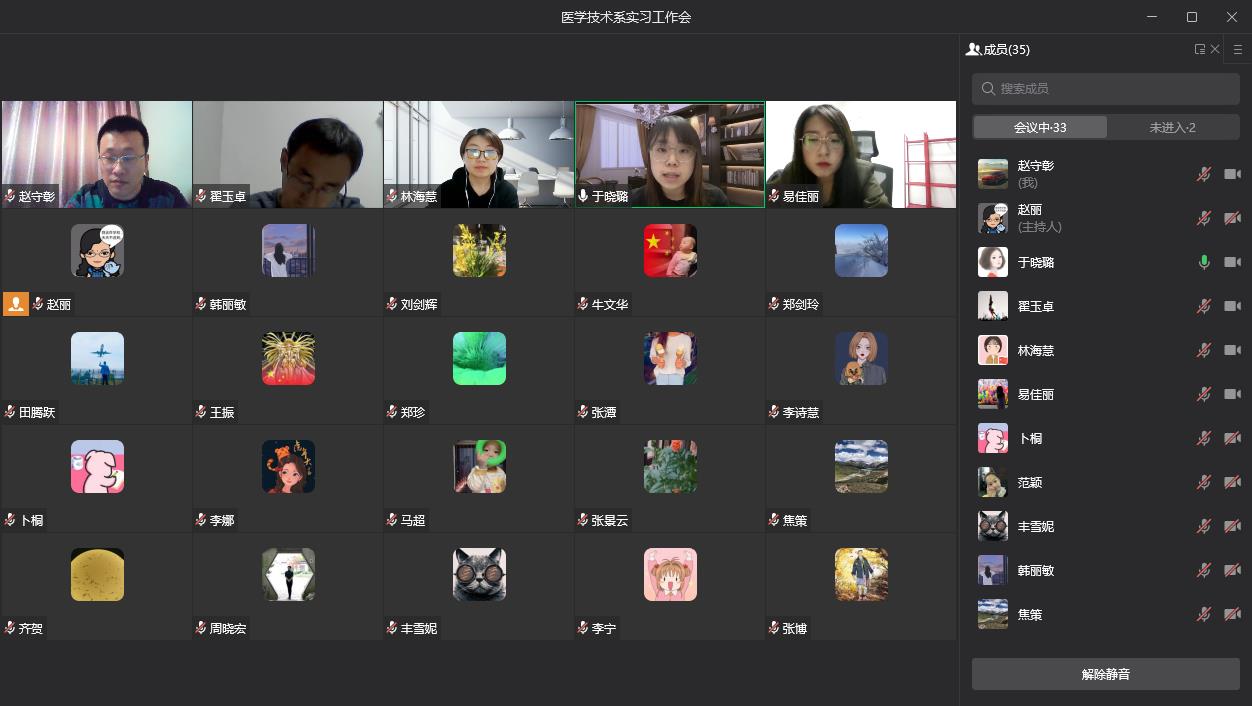Click the green microphone icon beside 于晓璐
This screenshot has height=706, width=1252.
[1204, 262]
